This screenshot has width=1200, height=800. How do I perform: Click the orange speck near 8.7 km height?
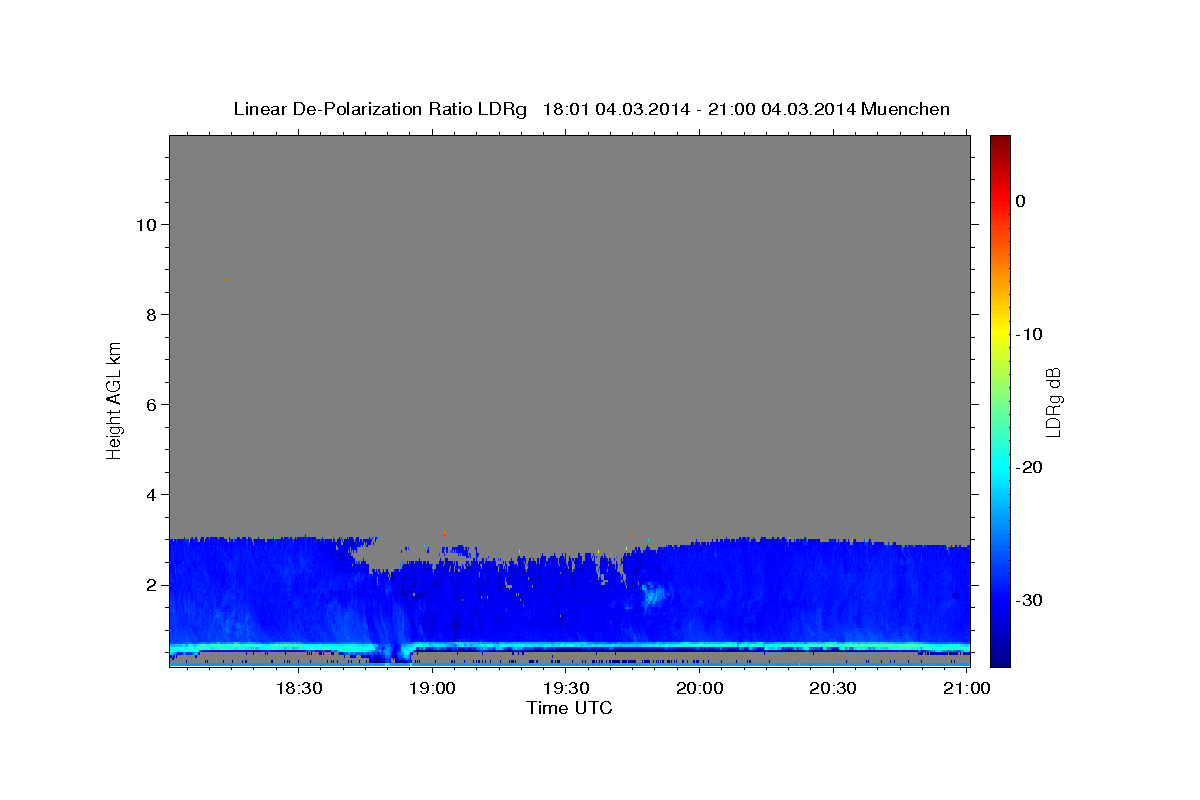point(226,280)
